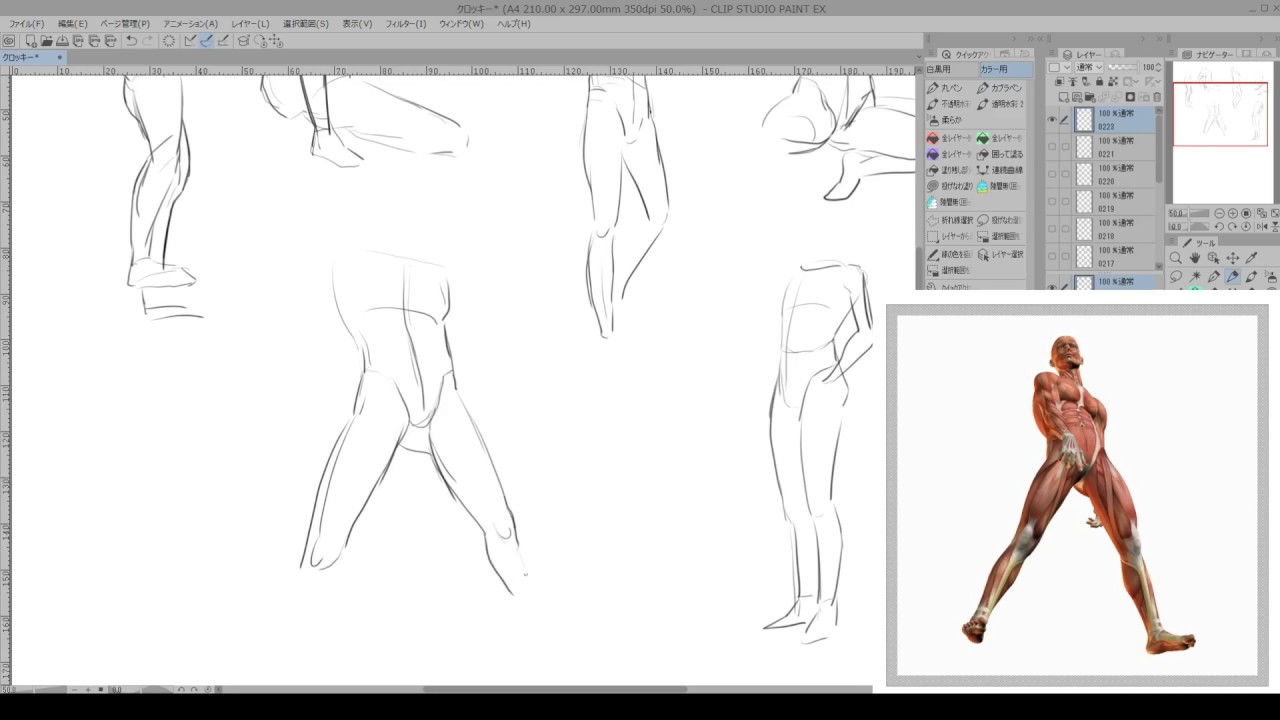Click the canvas horizontal scrollbar
Viewport: 1280px width, 720px height.
click(555, 689)
